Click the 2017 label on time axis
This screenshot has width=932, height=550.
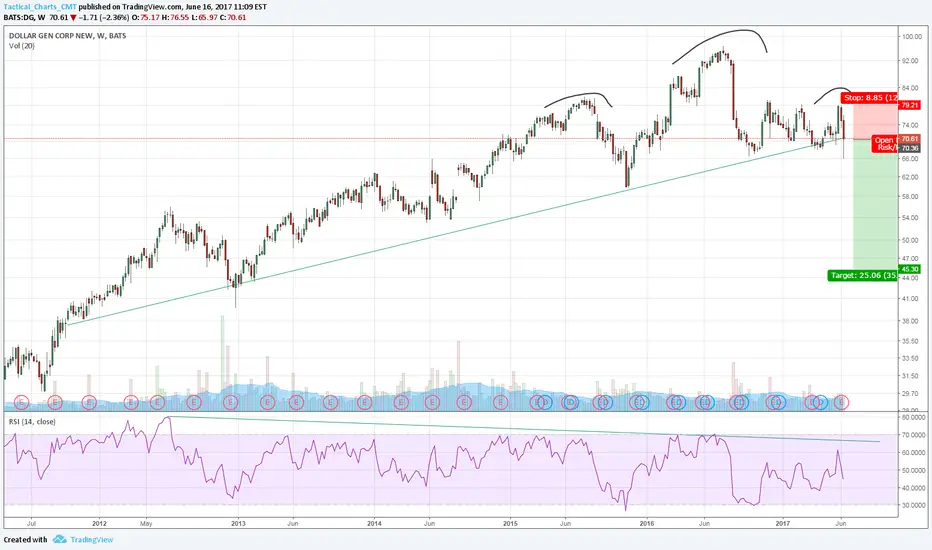(783, 524)
